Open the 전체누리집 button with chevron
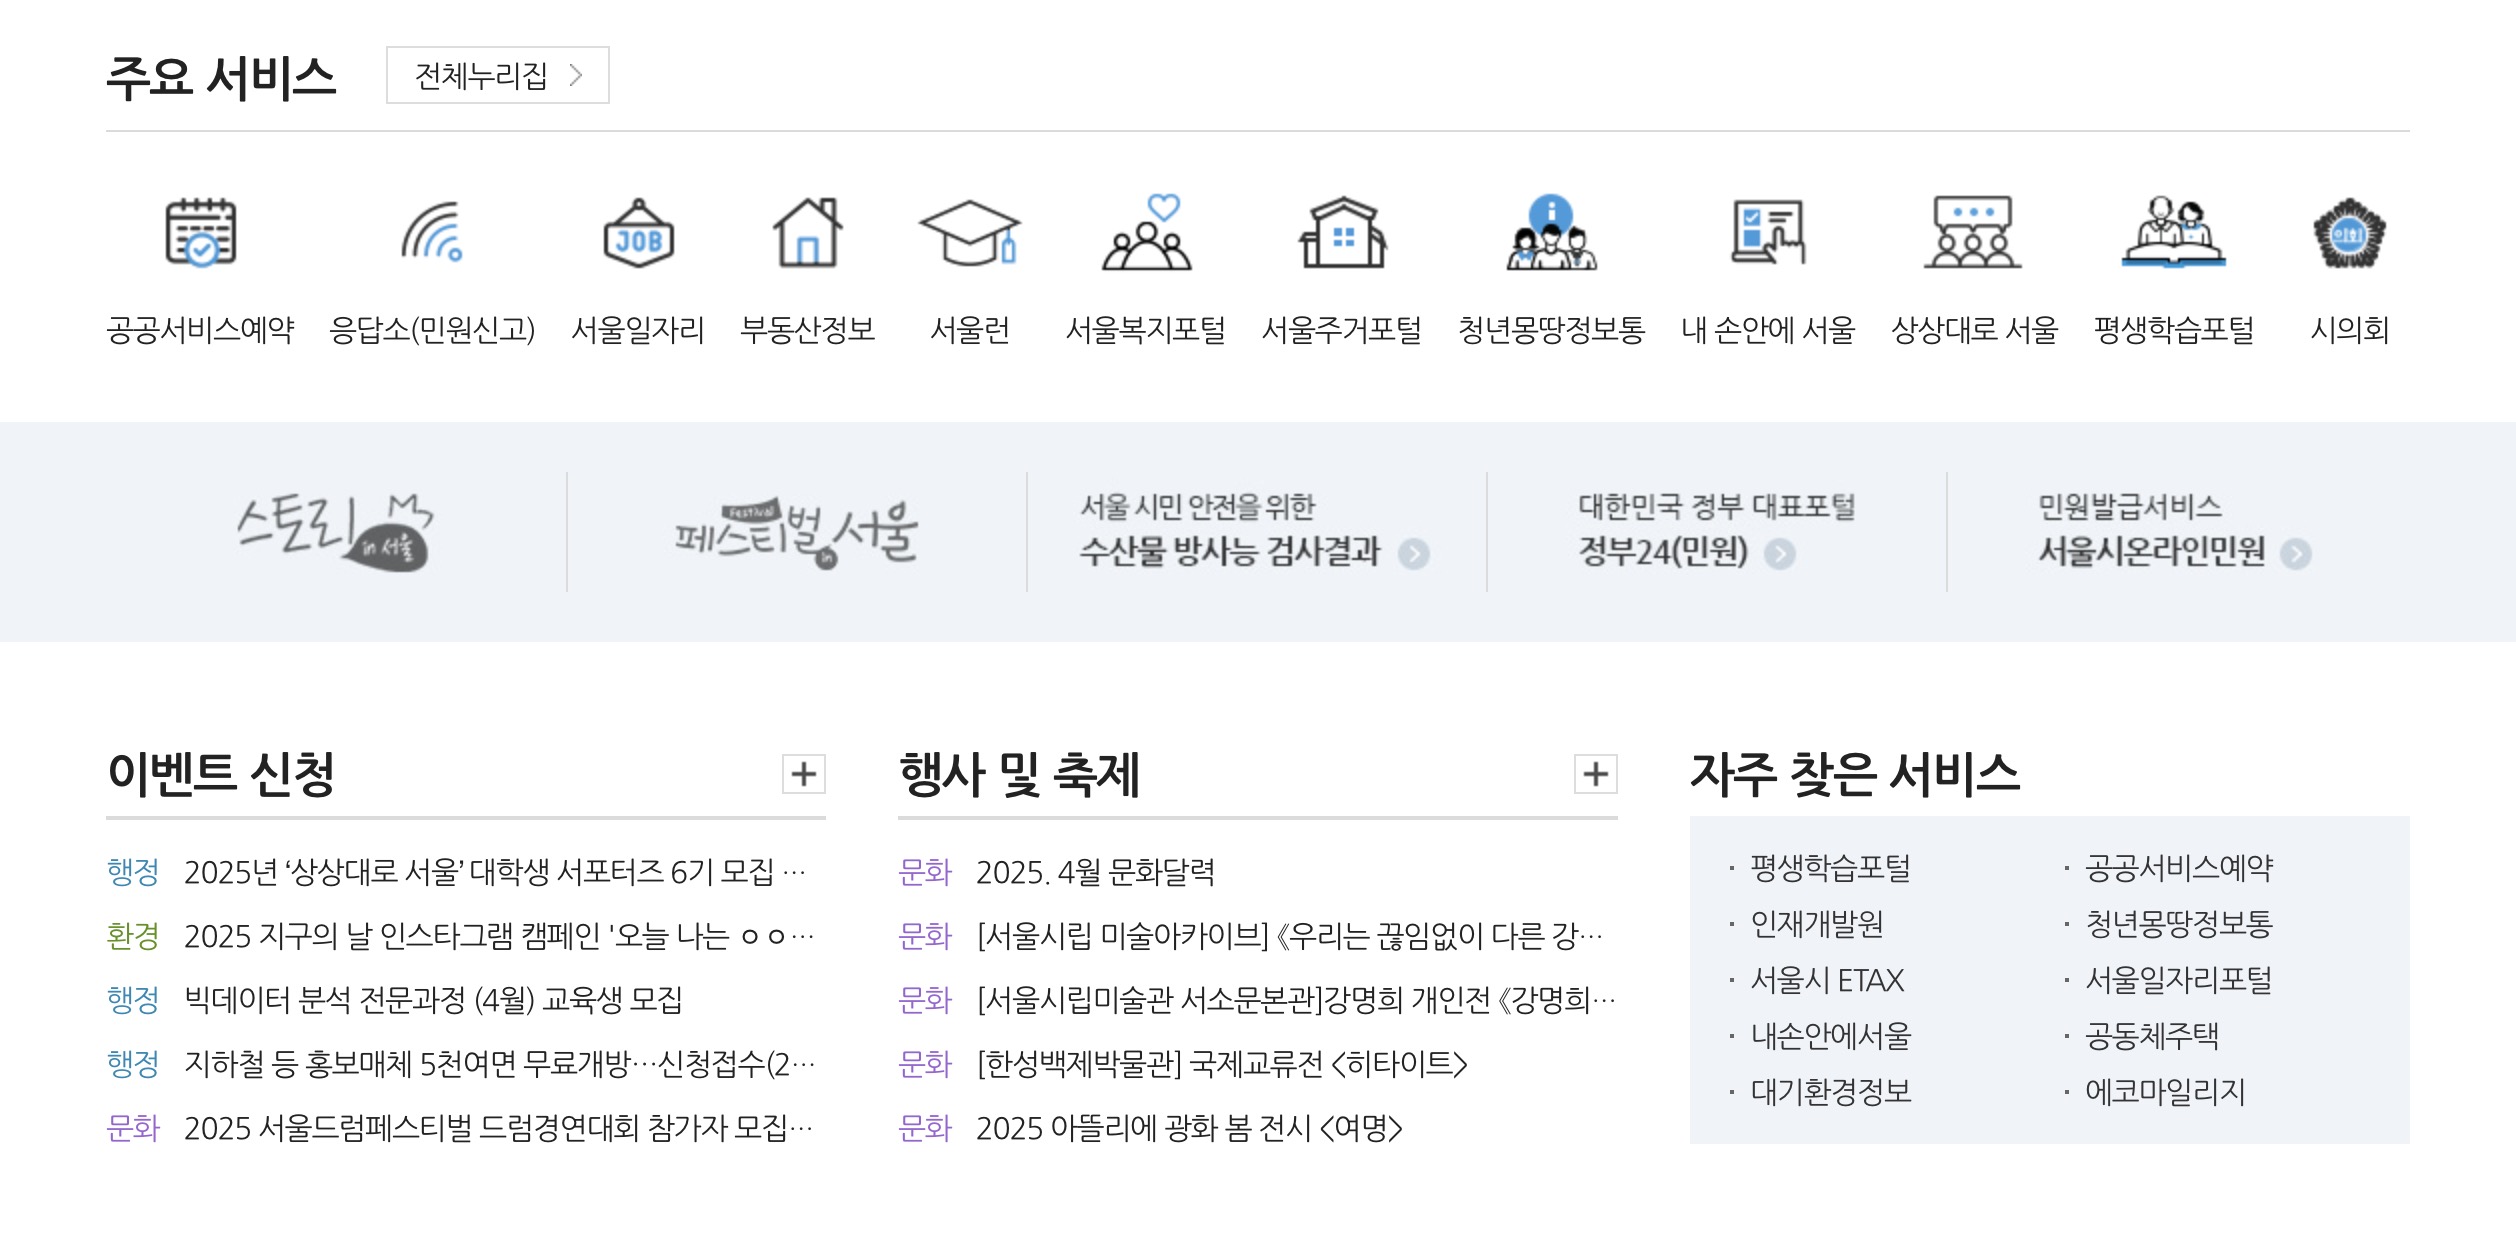Viewport: 2516px width, 1252px height. pyautogui.click(x=497, y=75)
